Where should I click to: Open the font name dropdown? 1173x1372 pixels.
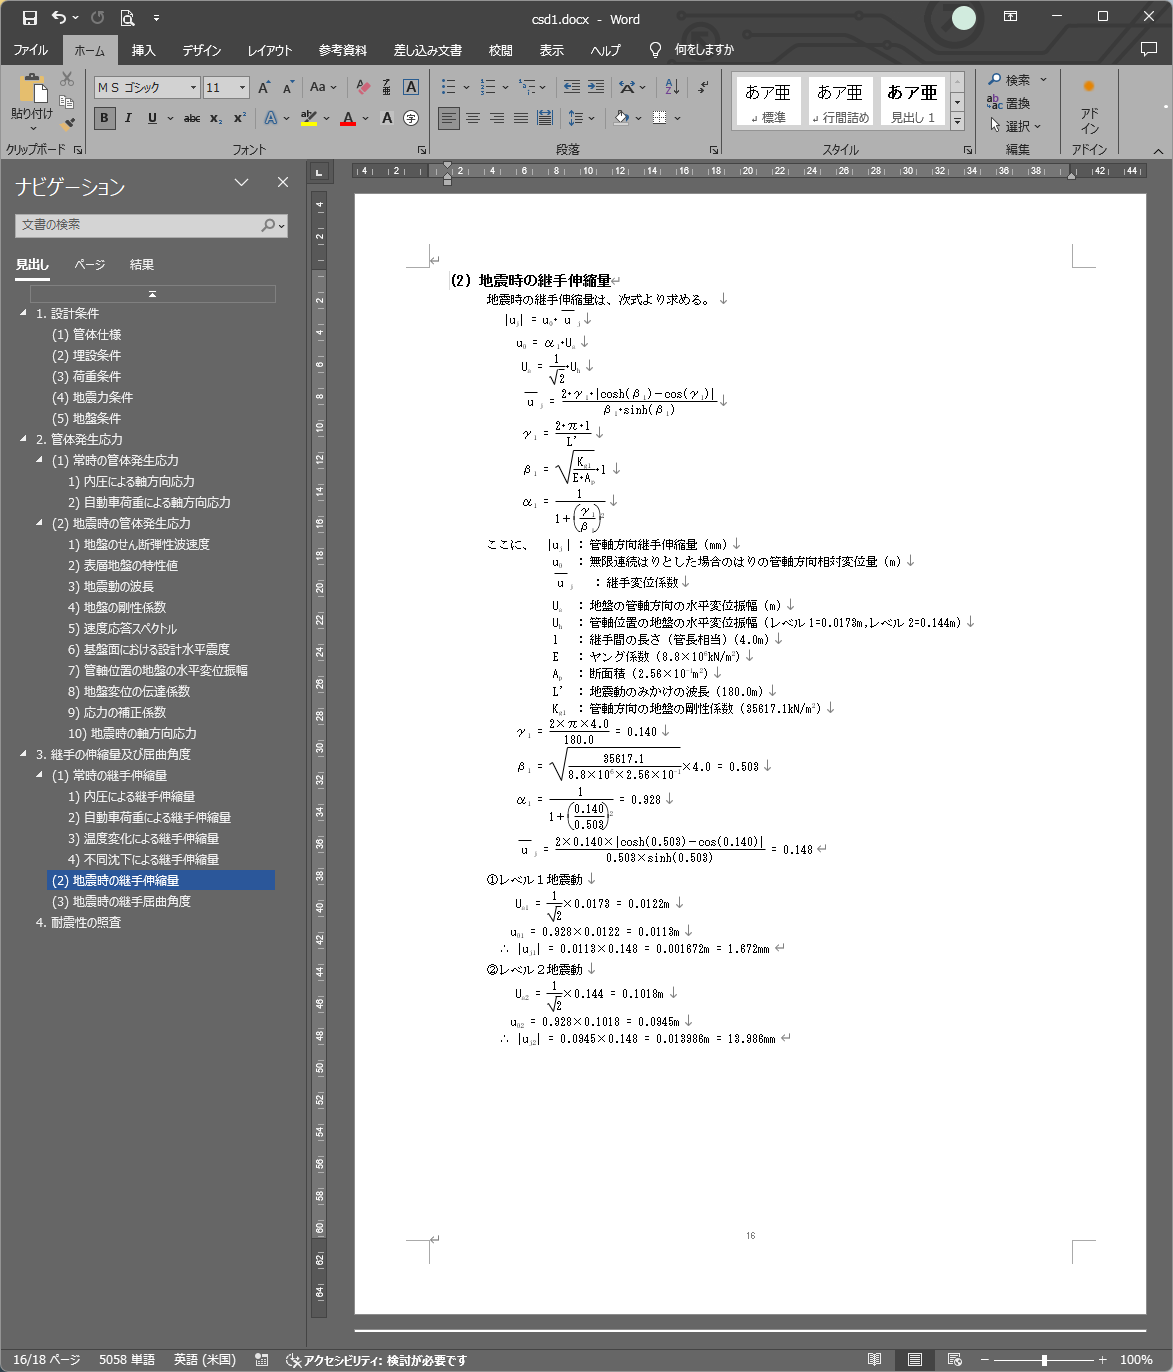click(193, 88)
